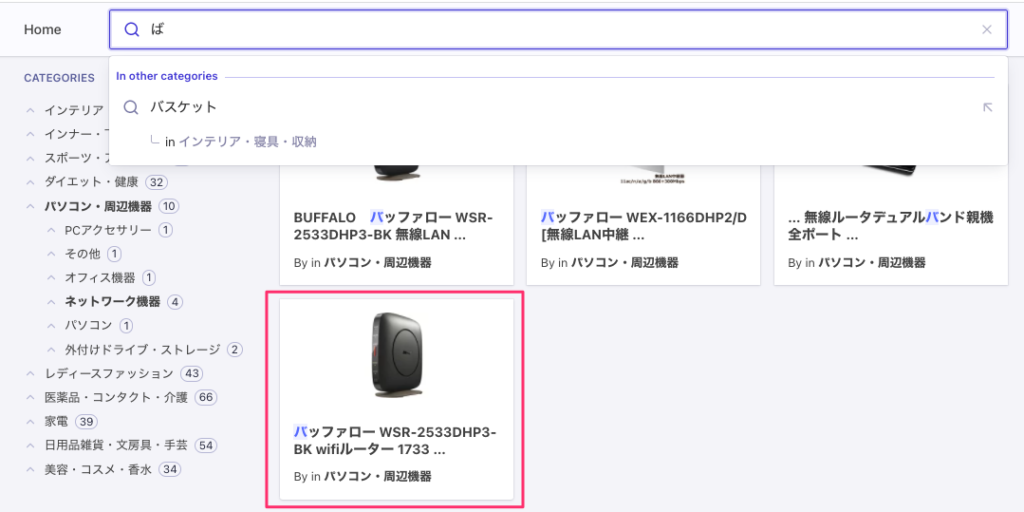Image resolution: width=1024 pixels, height=512 pixels.
Task: Click router image on wifiルーター 1733 card
Action: (396, 354)
